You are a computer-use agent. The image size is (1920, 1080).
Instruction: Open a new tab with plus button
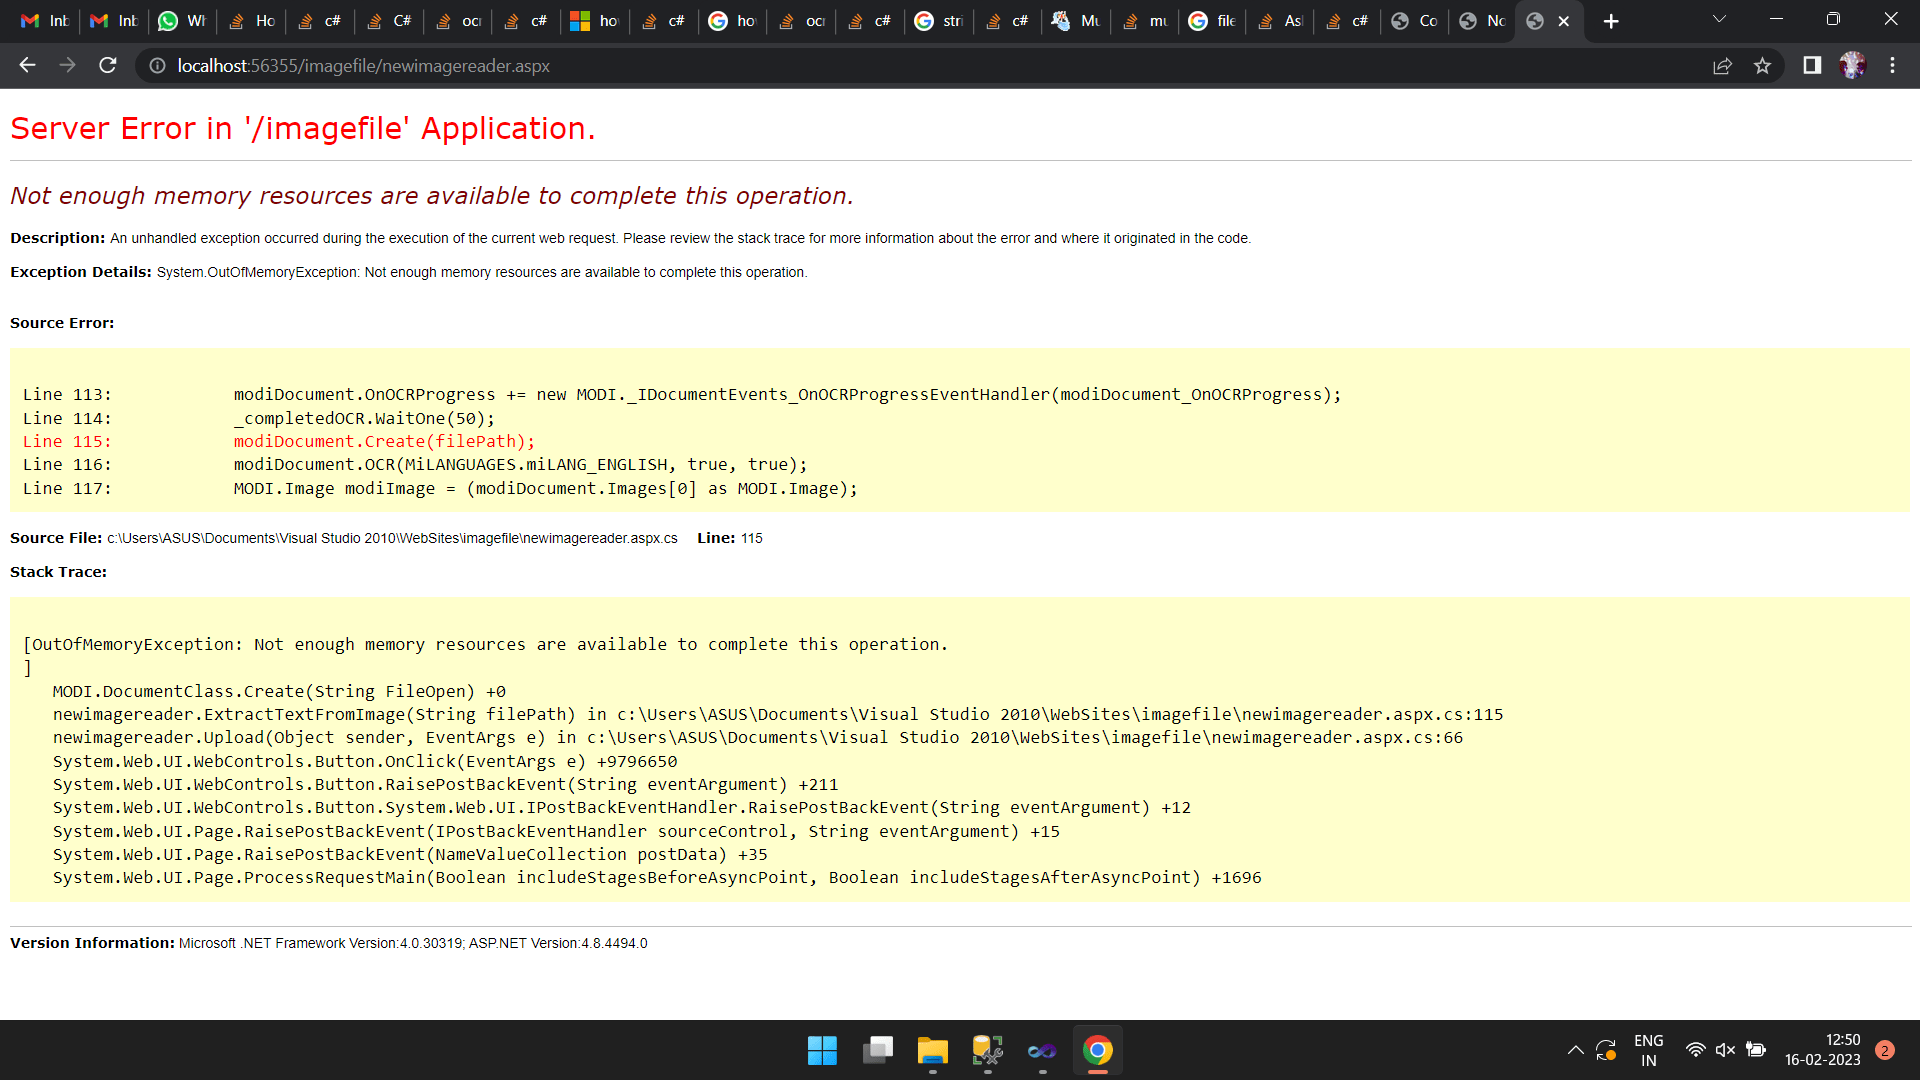point(1611,21)
